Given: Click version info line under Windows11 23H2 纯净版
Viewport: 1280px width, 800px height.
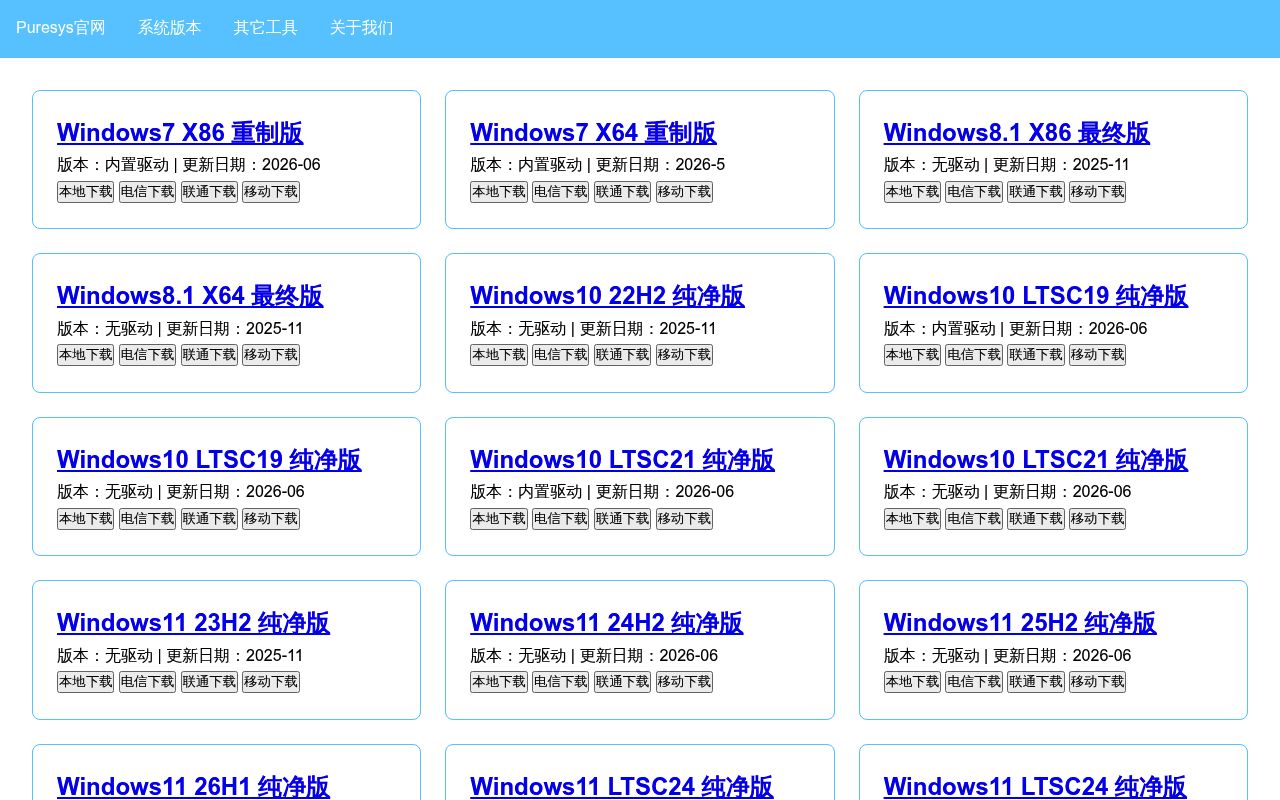Looking at the screenshot, I should coord(180,656).
